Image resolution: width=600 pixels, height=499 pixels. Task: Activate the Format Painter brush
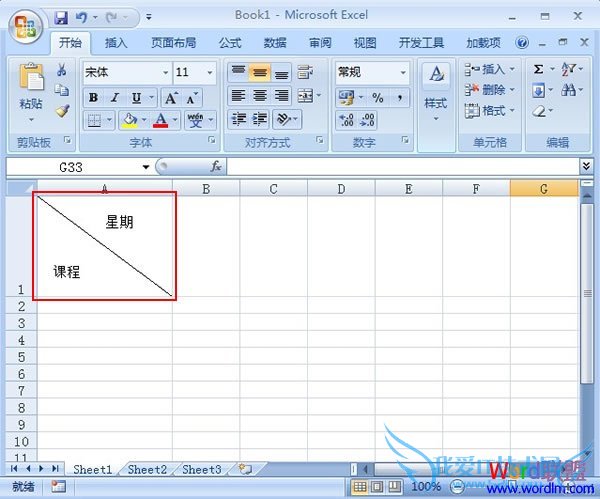click(x=62, y=111)
